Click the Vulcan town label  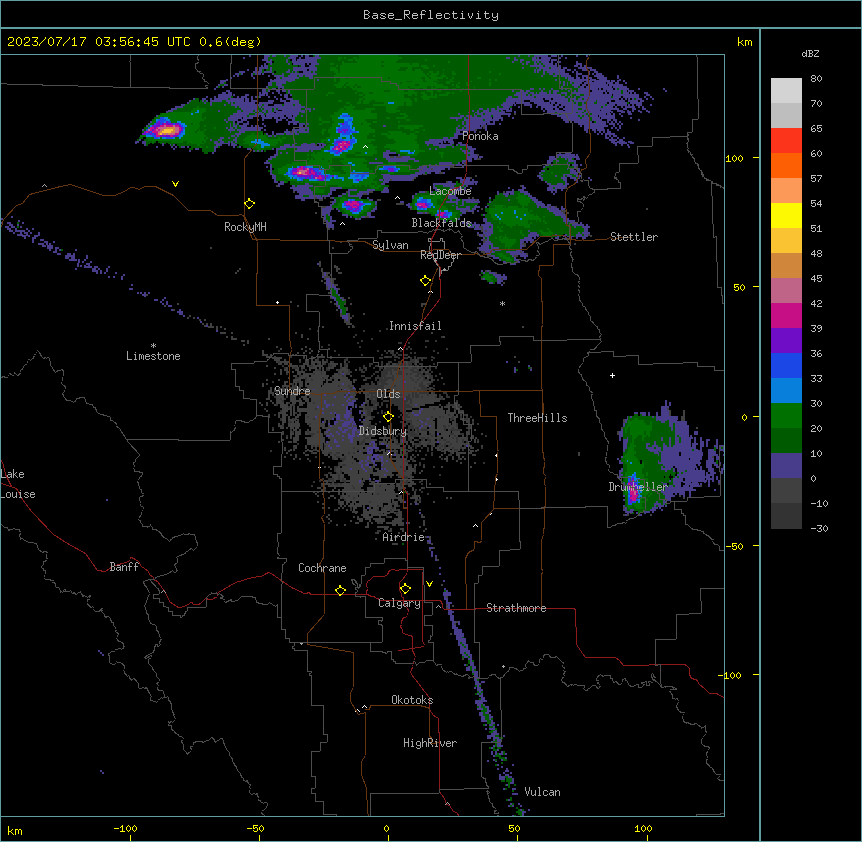coord(542,792)
